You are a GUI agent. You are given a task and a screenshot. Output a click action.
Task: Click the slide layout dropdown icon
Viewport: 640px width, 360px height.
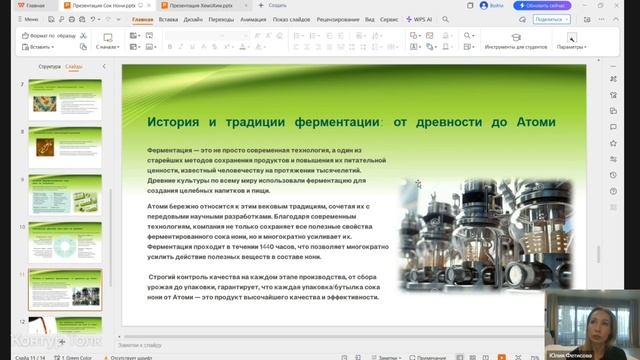pyautogui.click(x=135, y=47)
